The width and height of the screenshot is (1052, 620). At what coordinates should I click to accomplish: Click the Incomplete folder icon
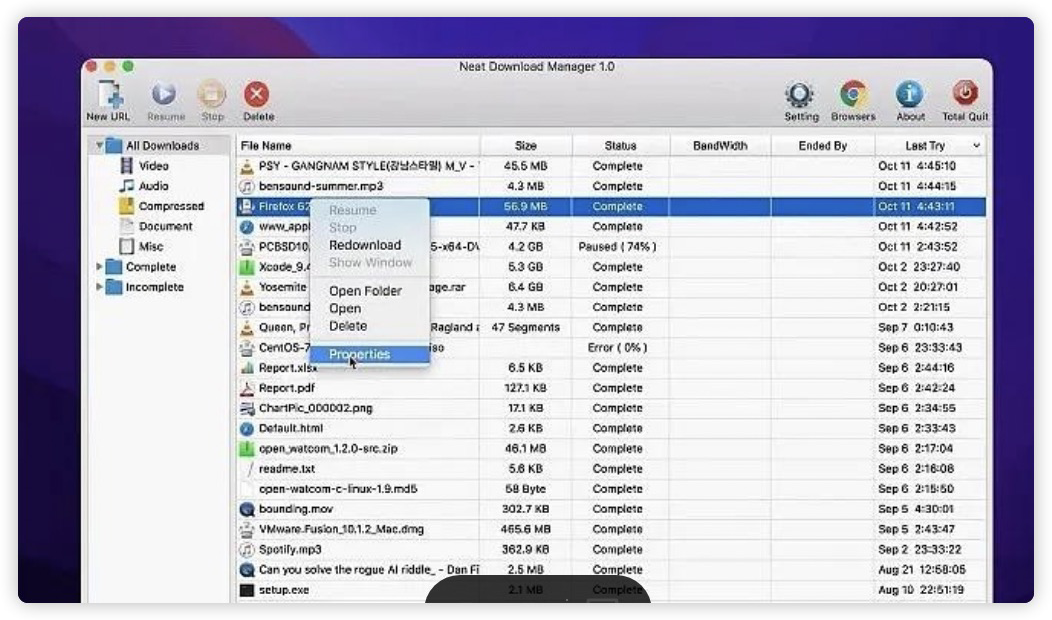[114, 287]
